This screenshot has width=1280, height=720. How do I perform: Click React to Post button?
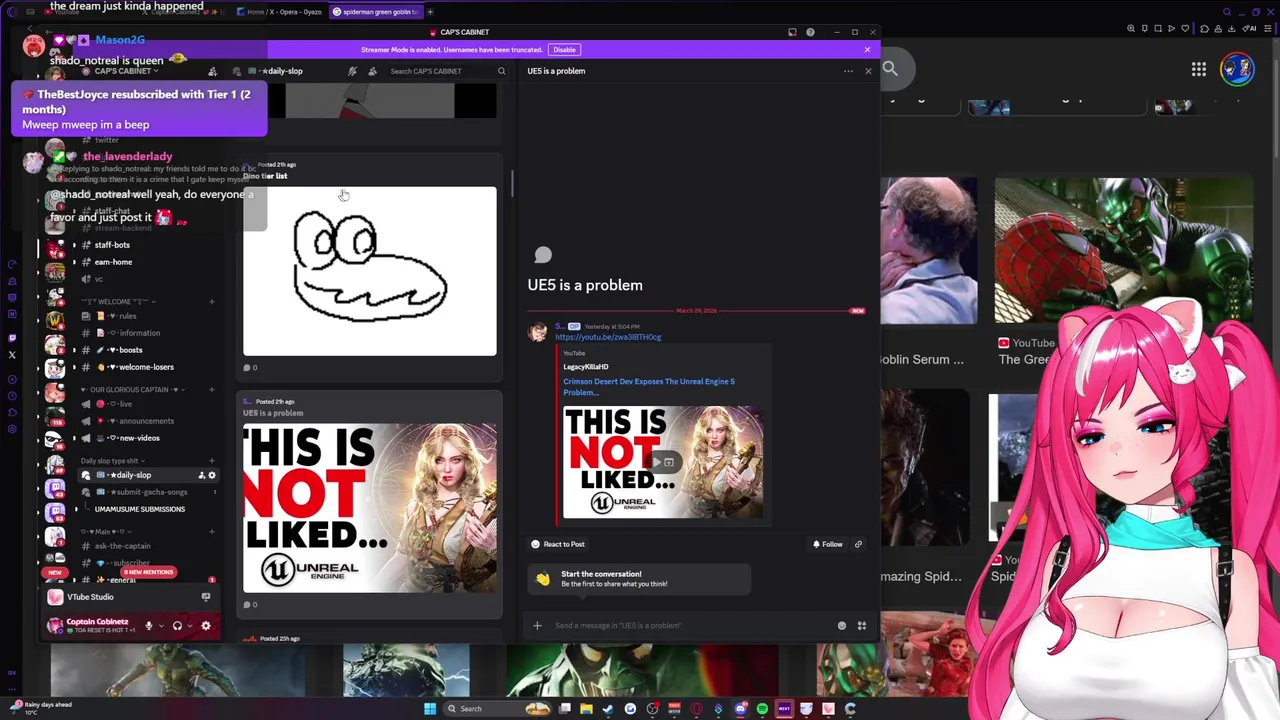pos(557,544)
